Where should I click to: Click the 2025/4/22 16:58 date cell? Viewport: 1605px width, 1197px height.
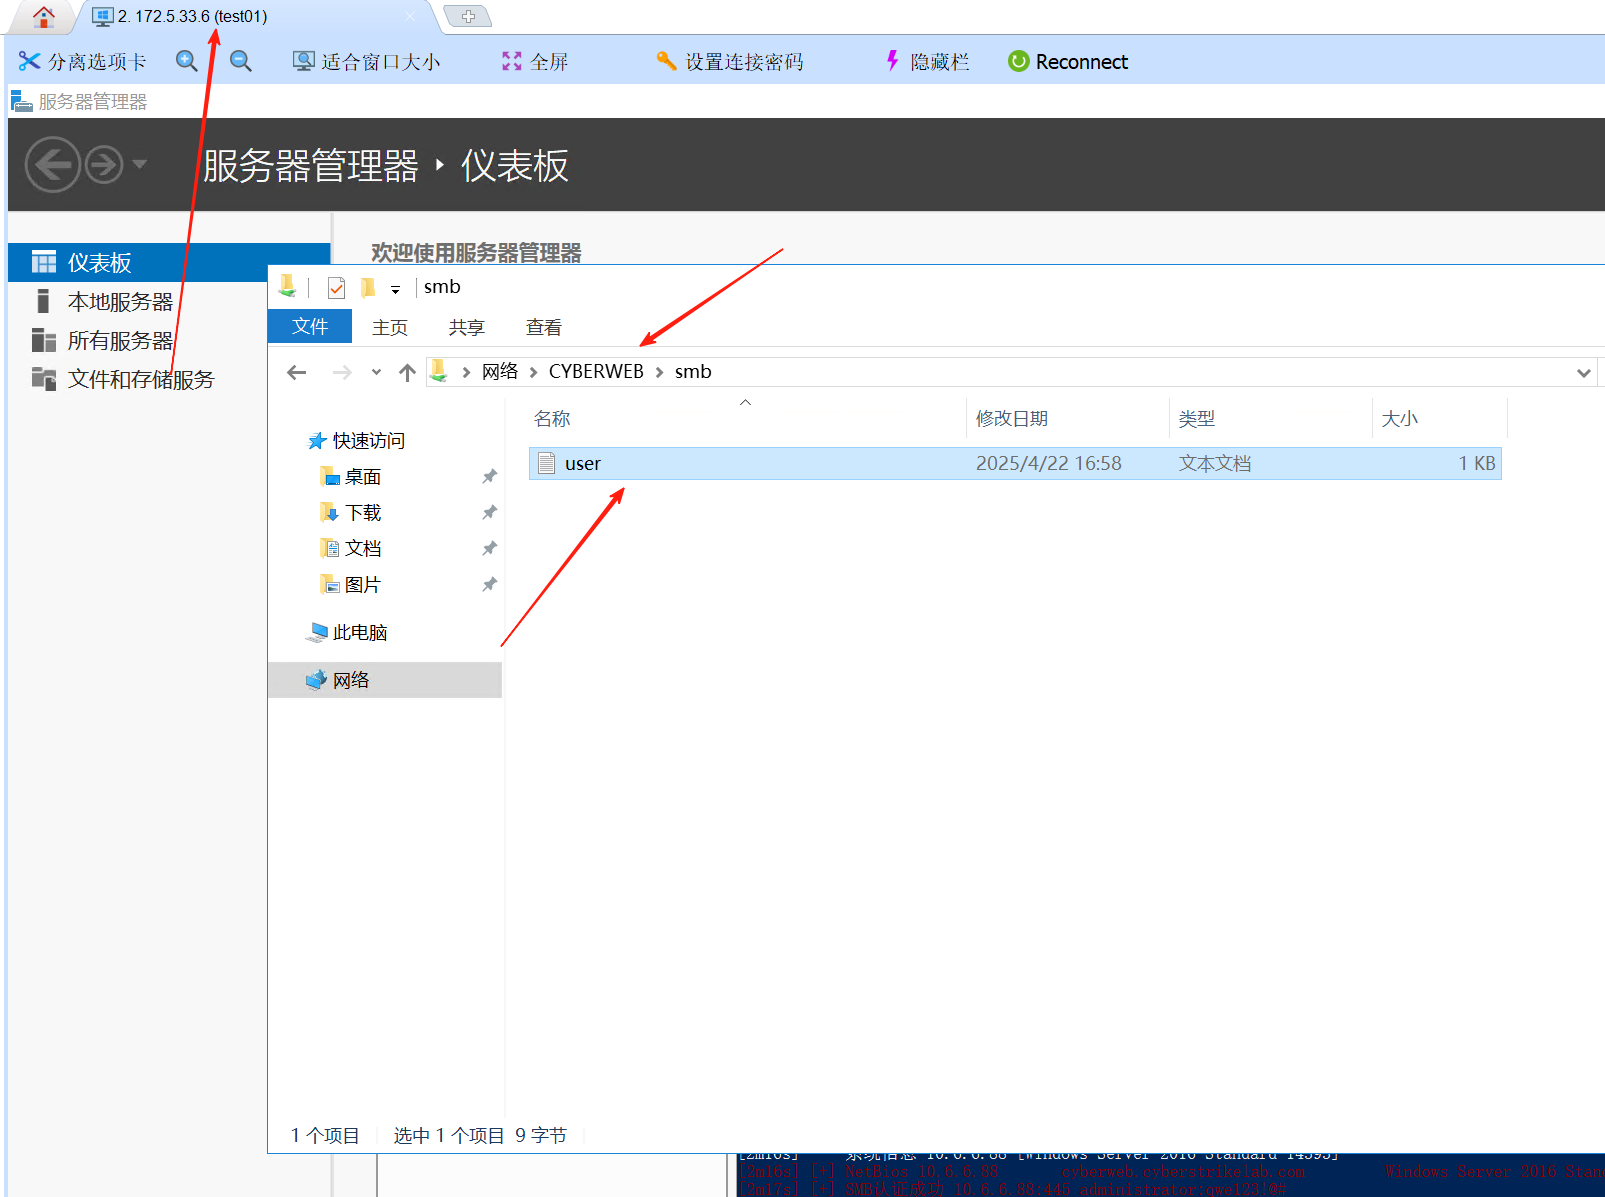[1049, 463]
